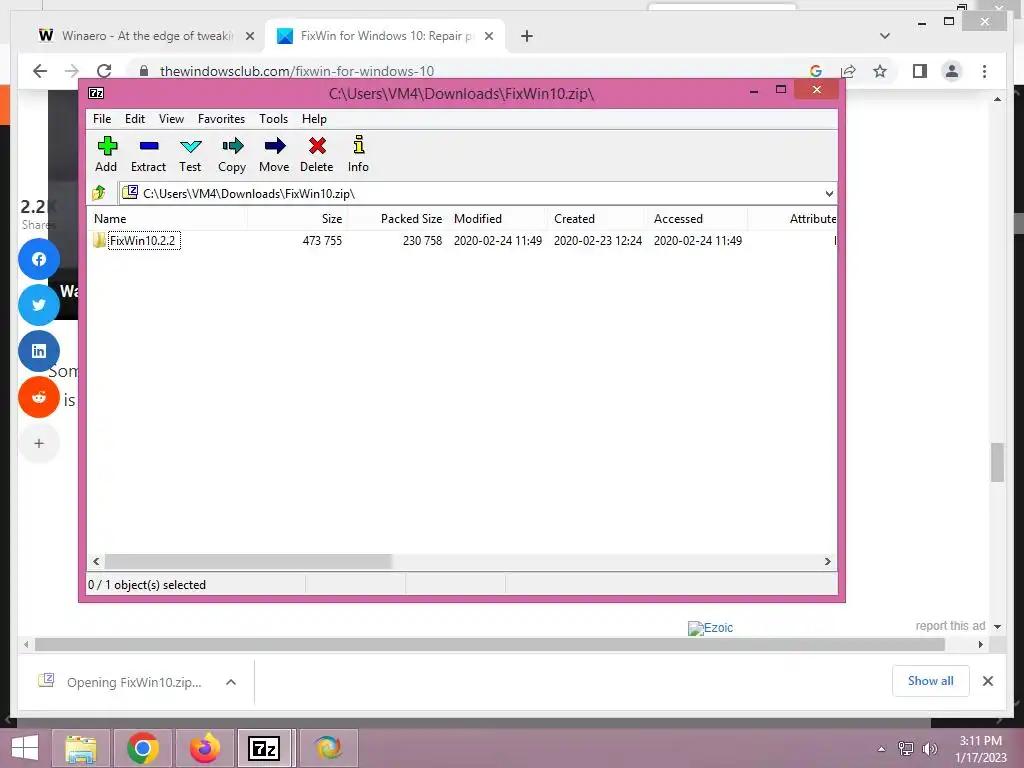Screen dimensions: 1024x768
Task: Open Windows Start menu
Action: [x=25, y=748]
